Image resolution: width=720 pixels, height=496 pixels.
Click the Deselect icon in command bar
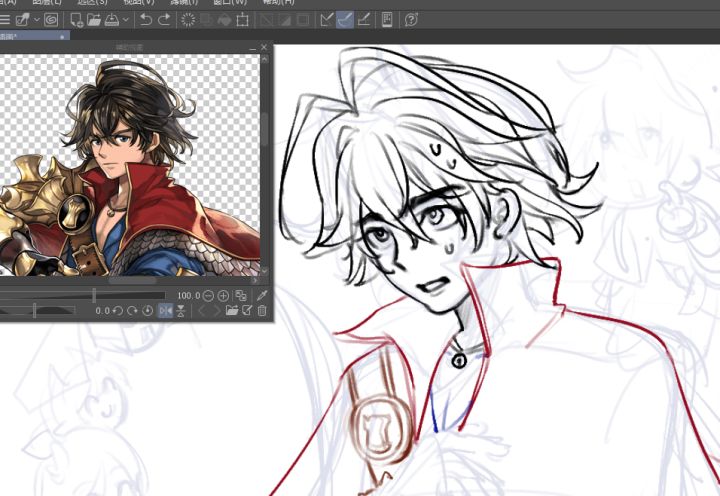[266, 20]
